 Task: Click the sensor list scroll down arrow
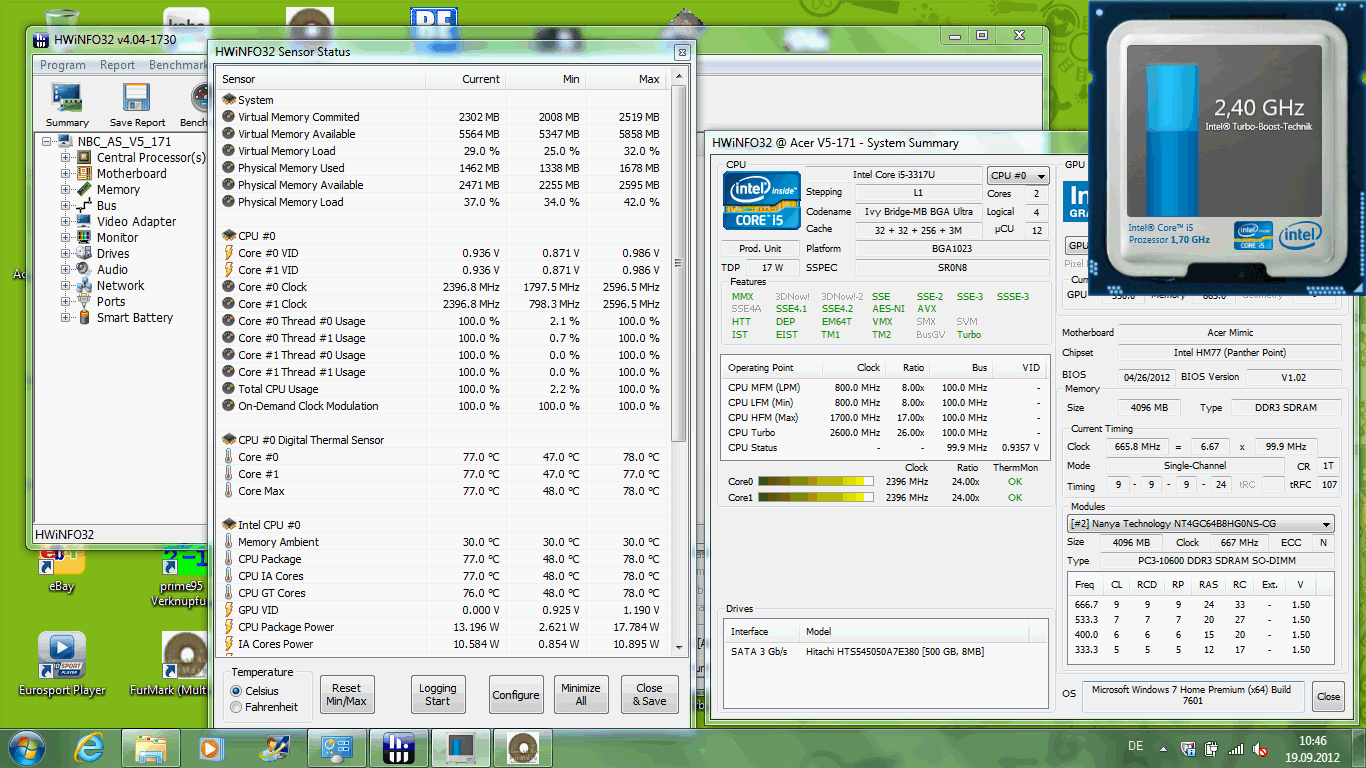[x=679, y=648]
